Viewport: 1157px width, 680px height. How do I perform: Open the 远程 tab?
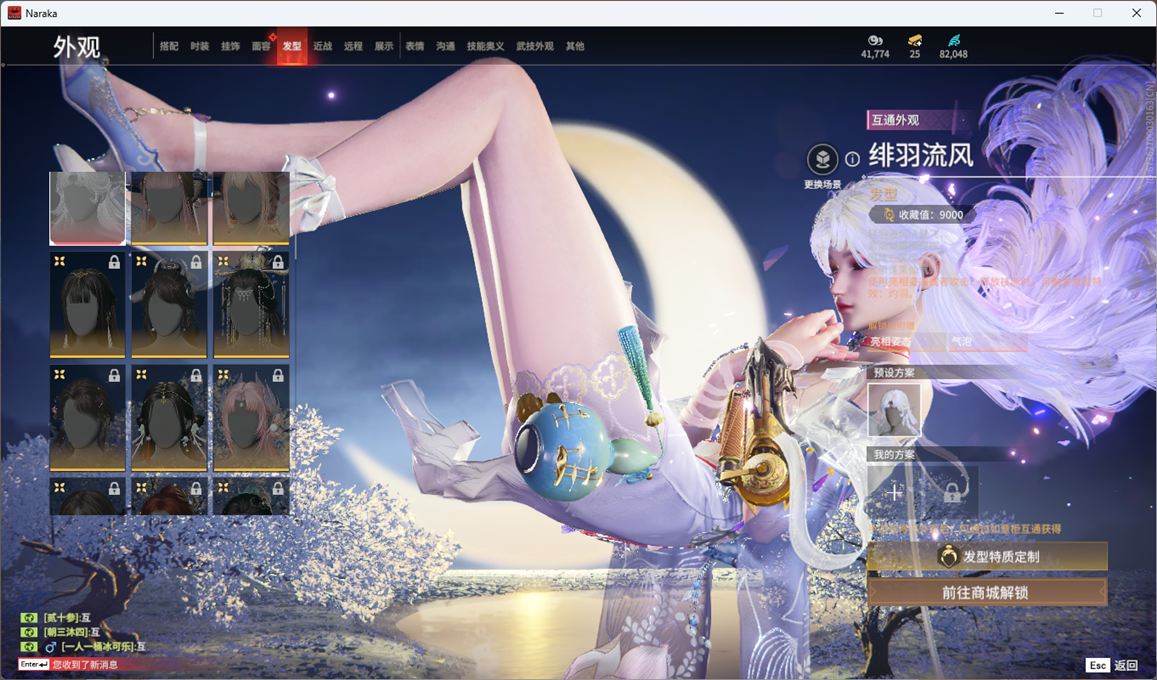pos(353,46)
